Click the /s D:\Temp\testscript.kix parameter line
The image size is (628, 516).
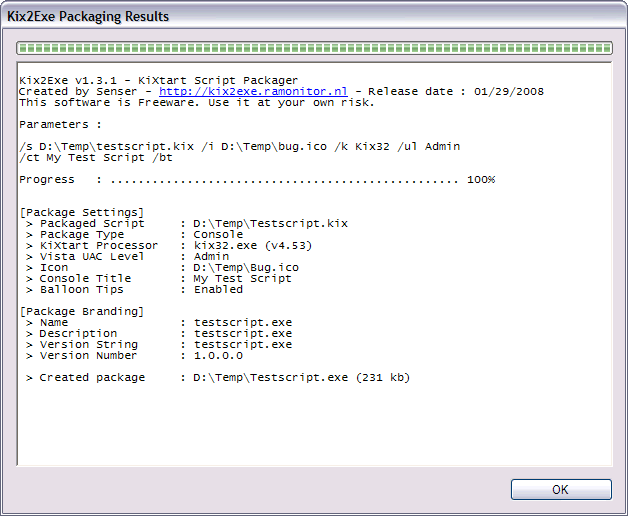click(x=239, y=146)
